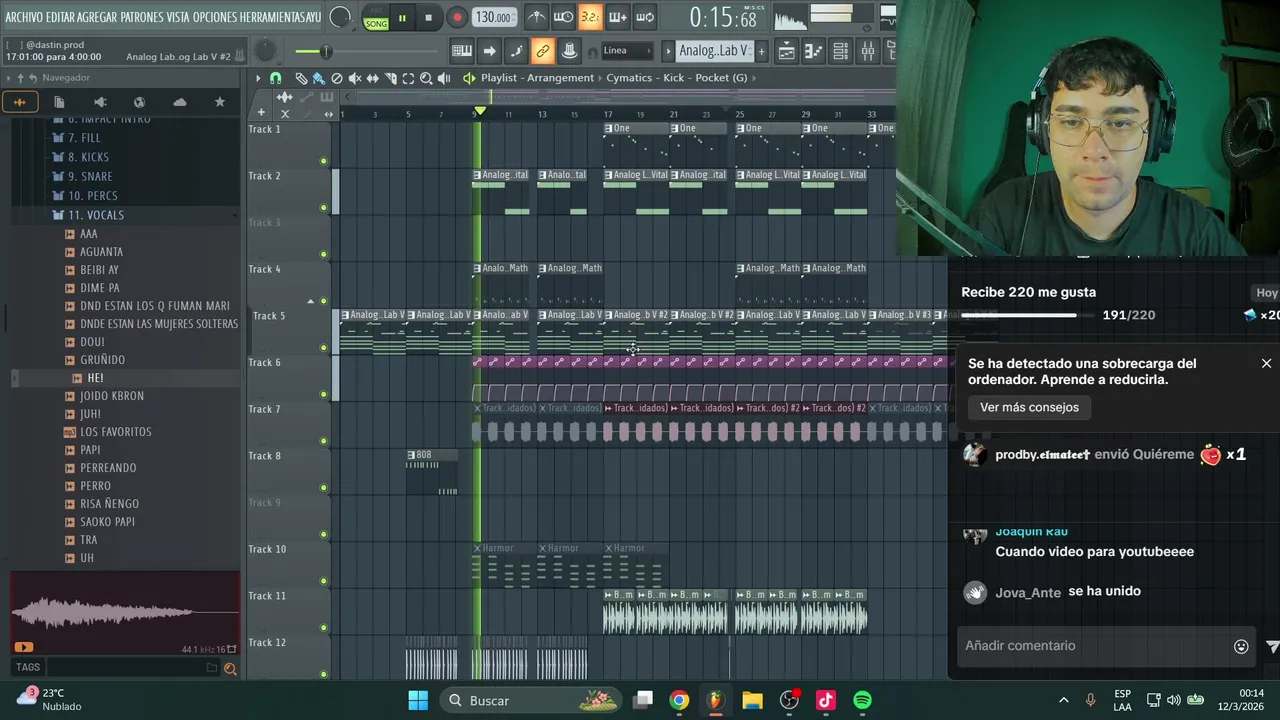
Task: Click the stop playback button
Action: point(428,18)
